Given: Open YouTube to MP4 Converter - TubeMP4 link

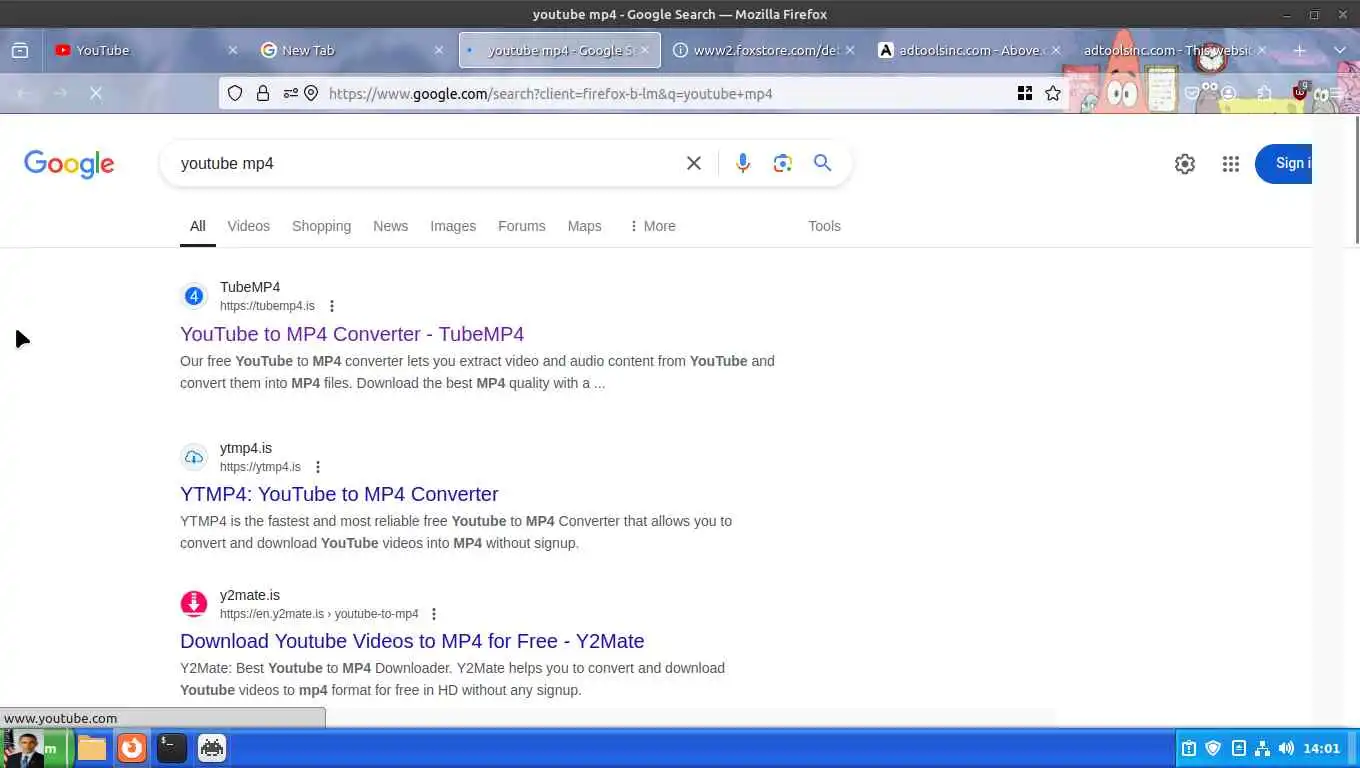Looking at the screenshot, I should click(352, 334).
